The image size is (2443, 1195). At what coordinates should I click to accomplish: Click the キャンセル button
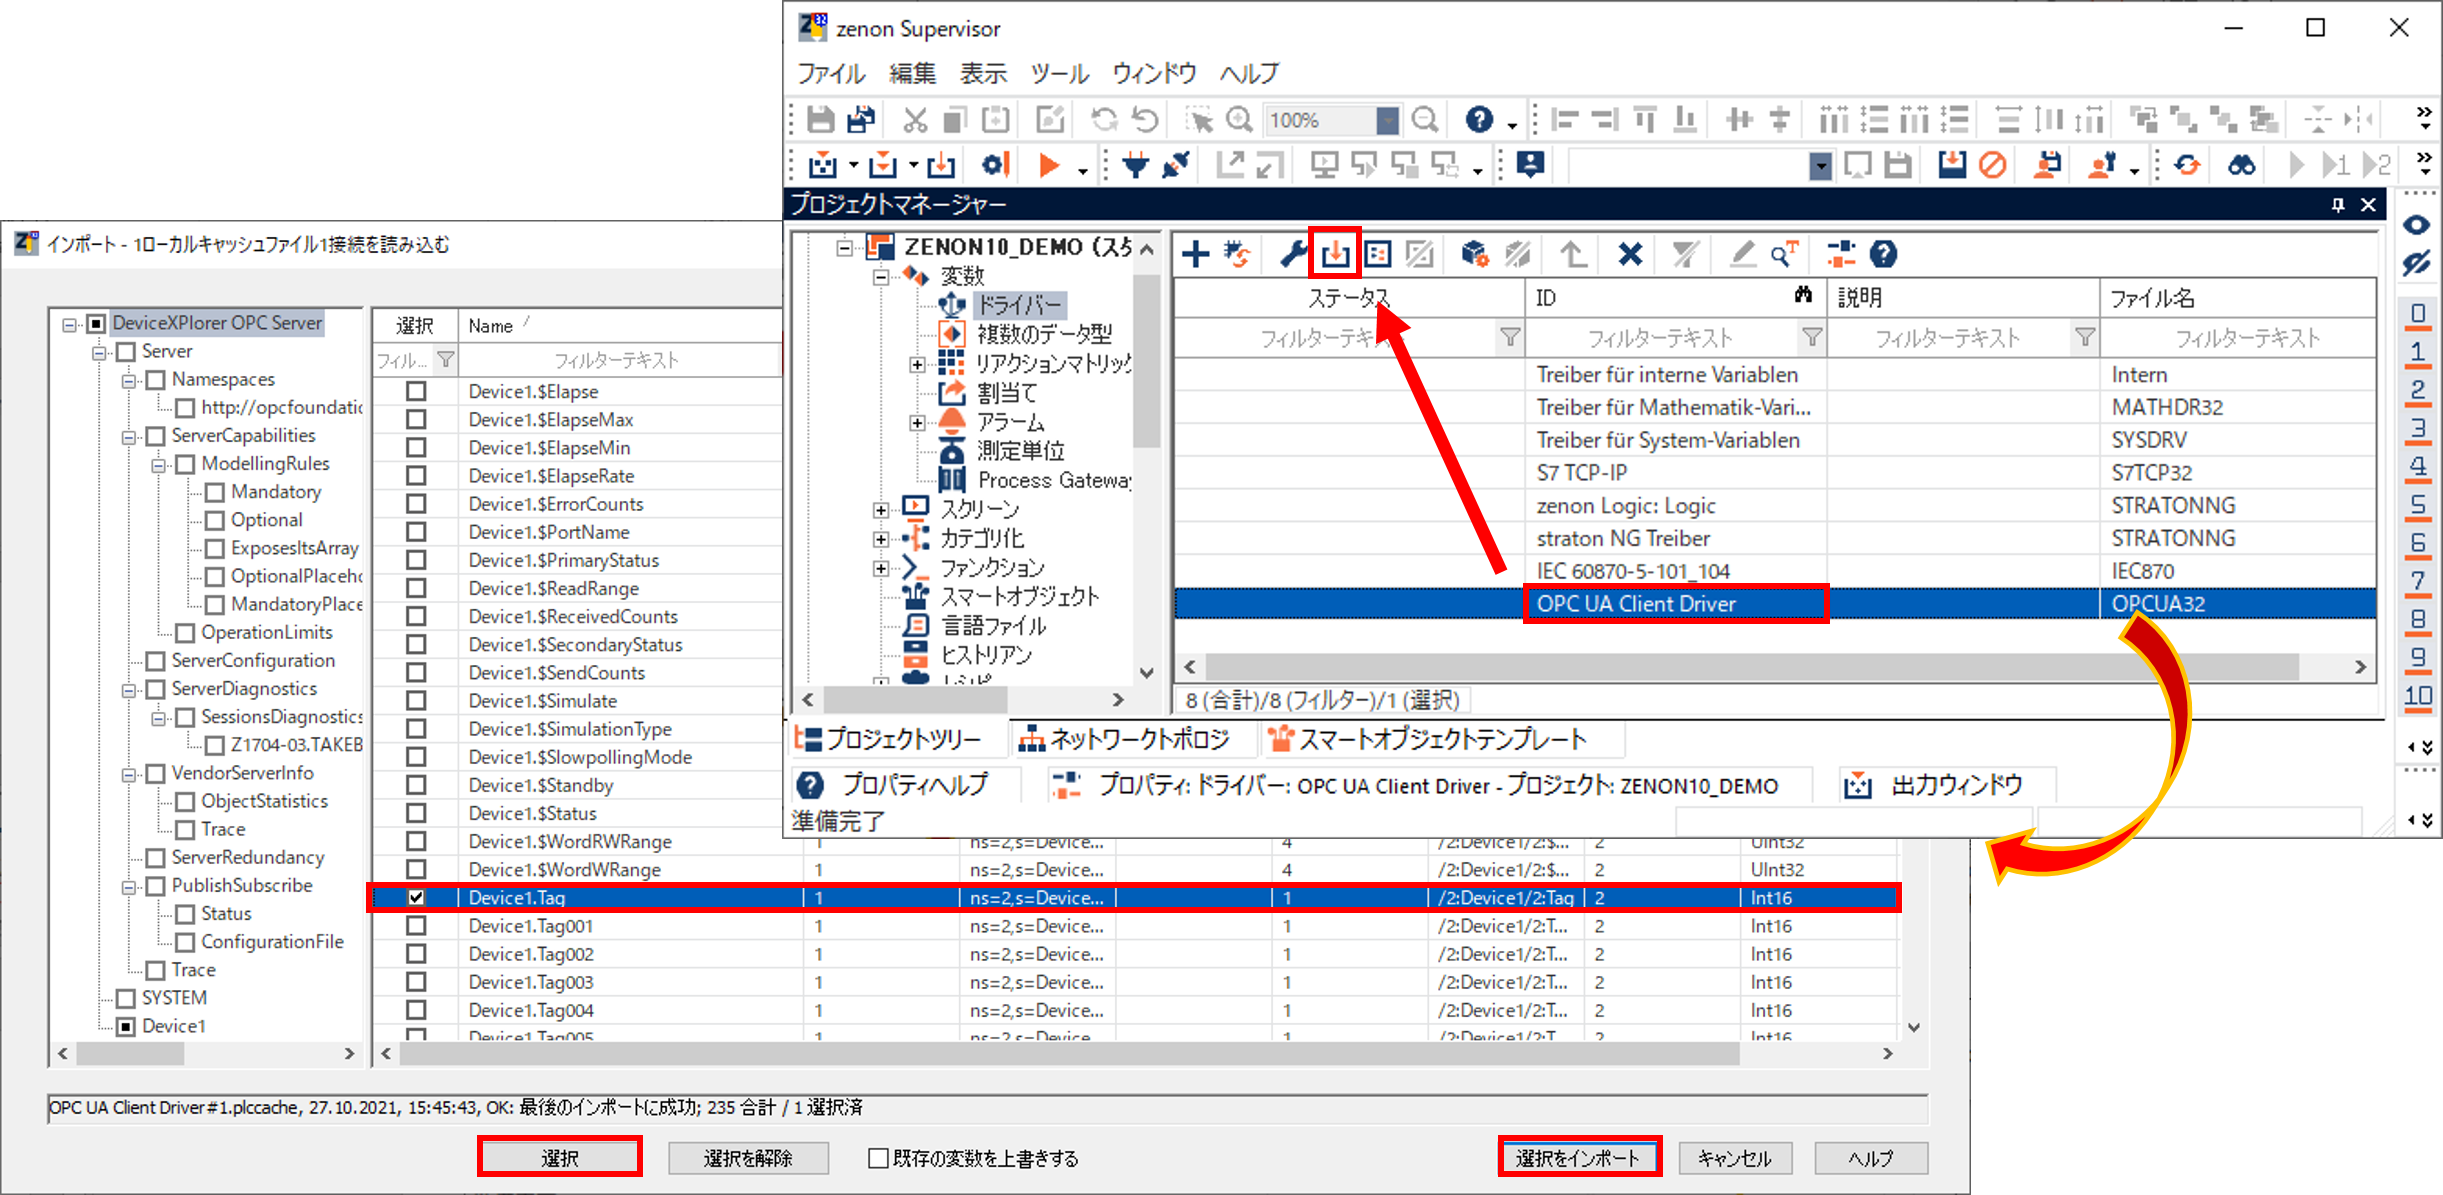click(x=1734, y=1158)
